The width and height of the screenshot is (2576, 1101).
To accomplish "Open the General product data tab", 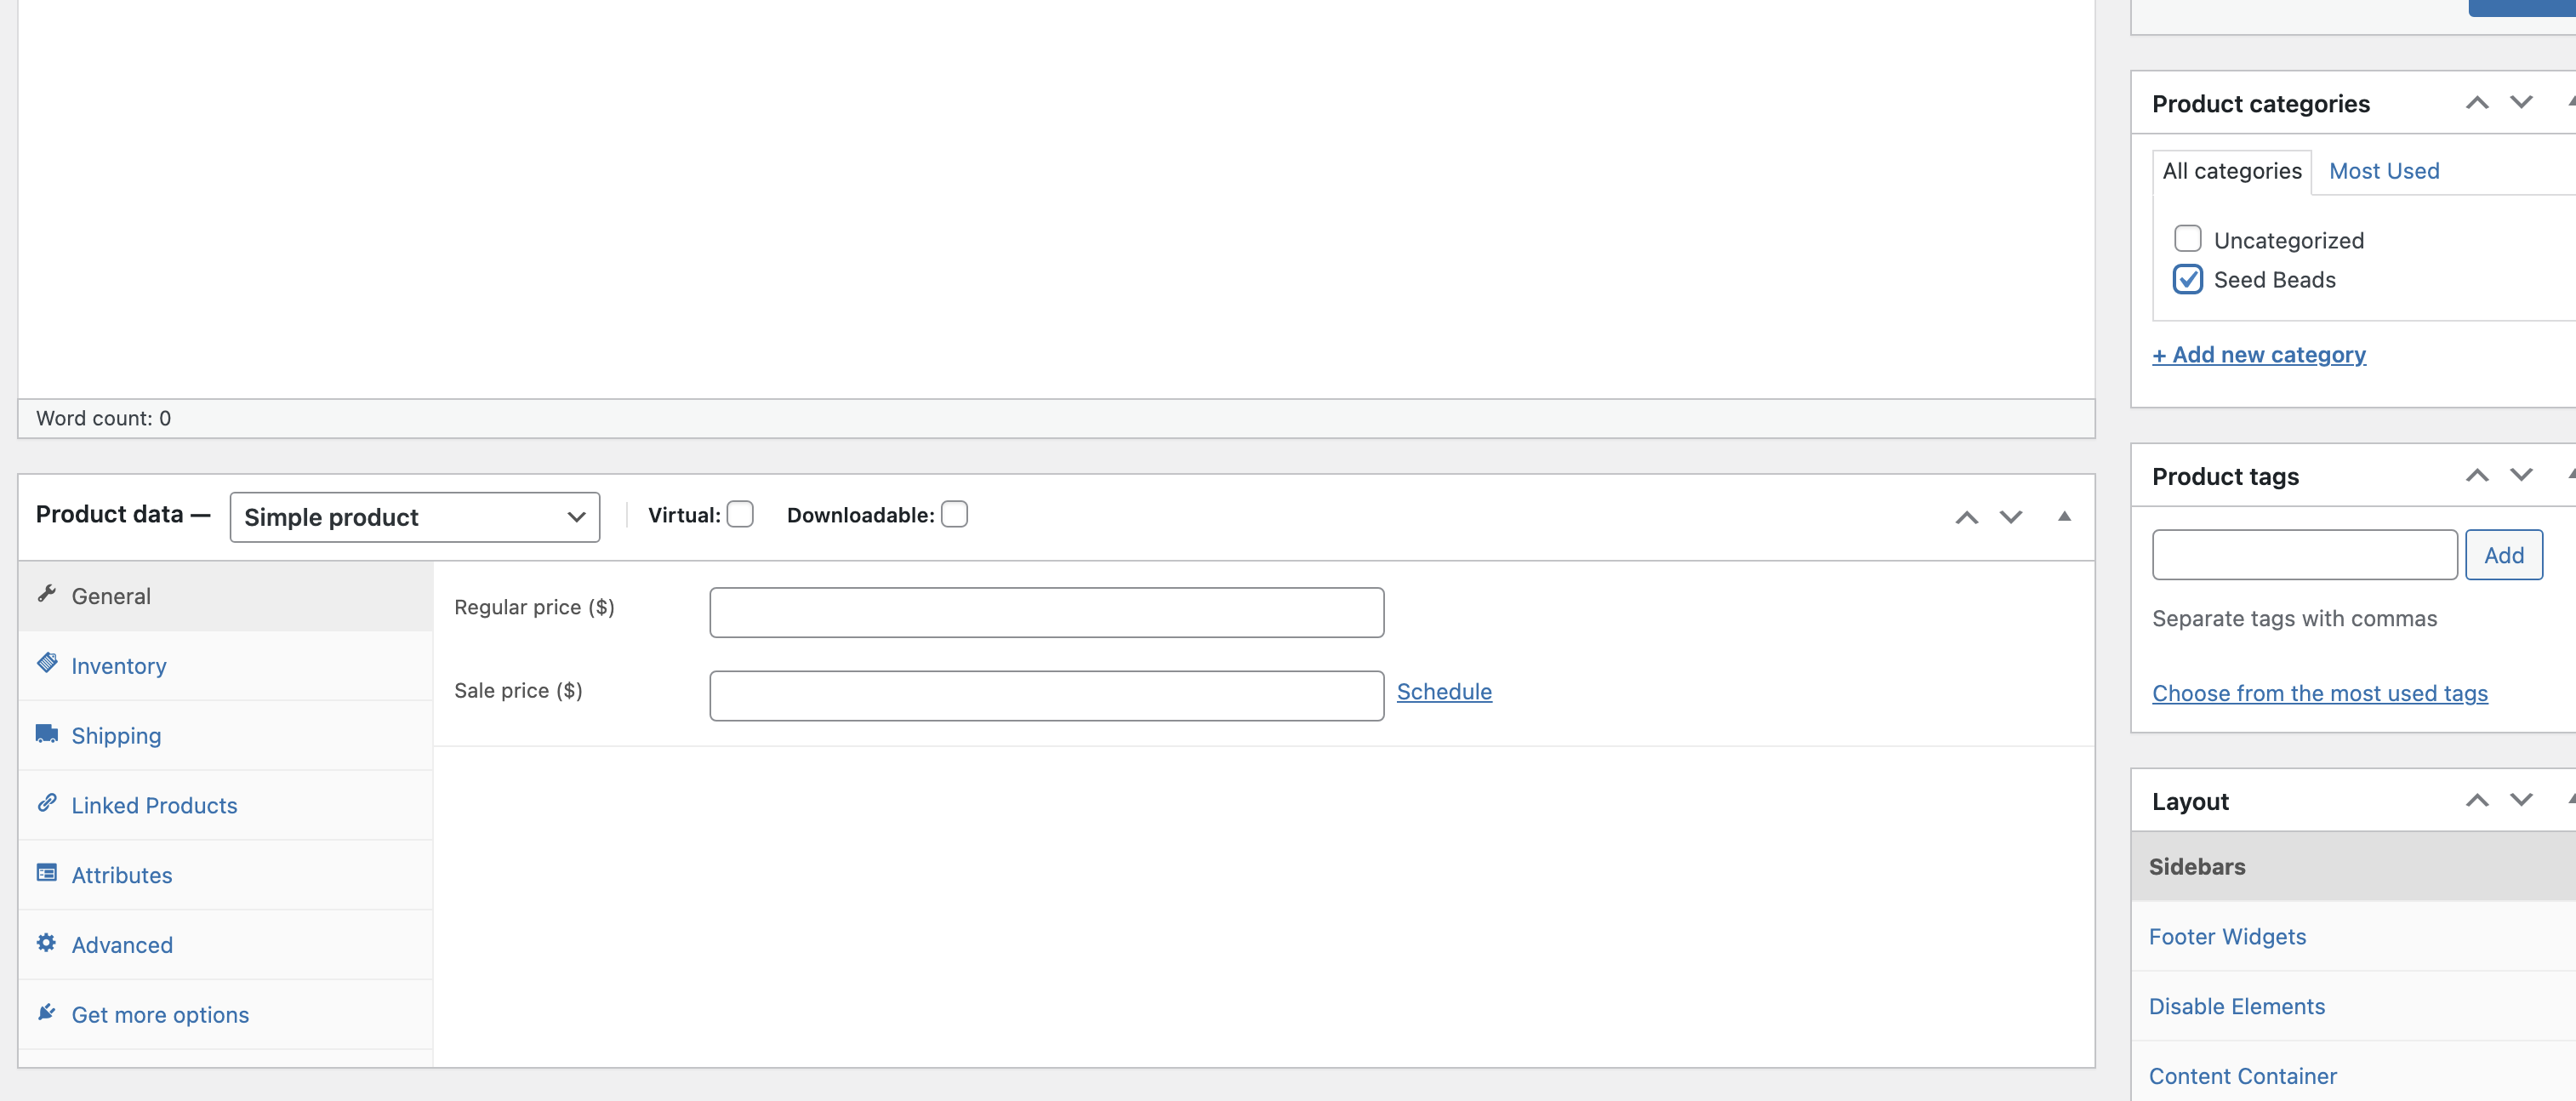I will [225, 596].
